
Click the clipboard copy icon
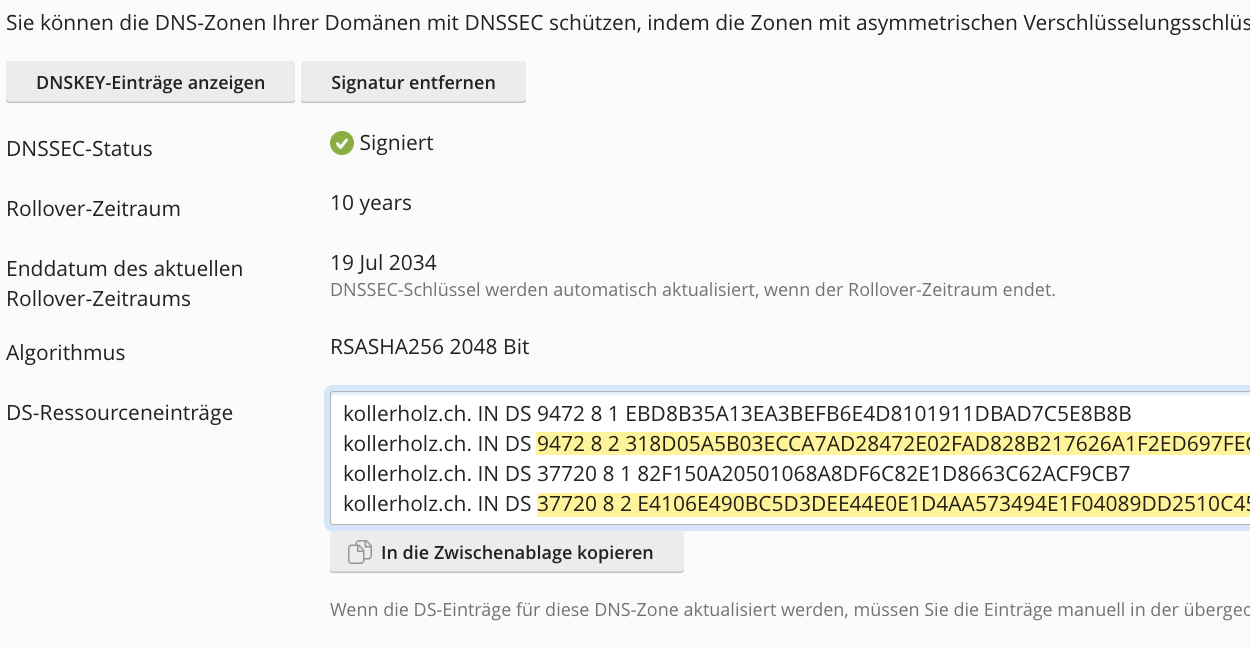click(x=359, y=552)
